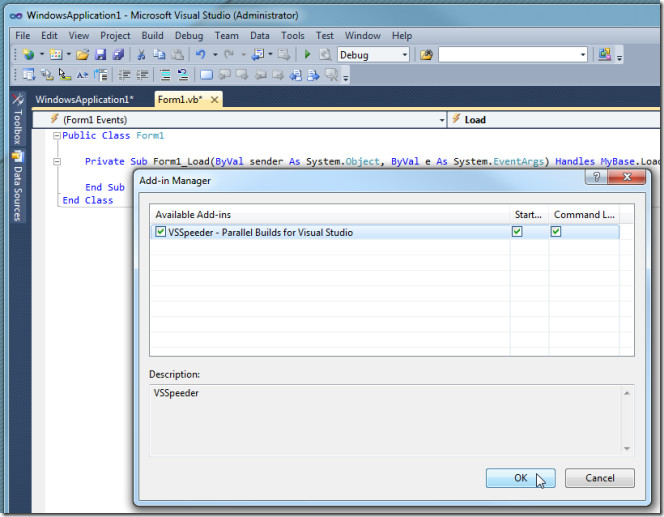This screenshot has width=664, height=517.
Task: Click the standard toolbar overflow options arrow
Action: 619,58
